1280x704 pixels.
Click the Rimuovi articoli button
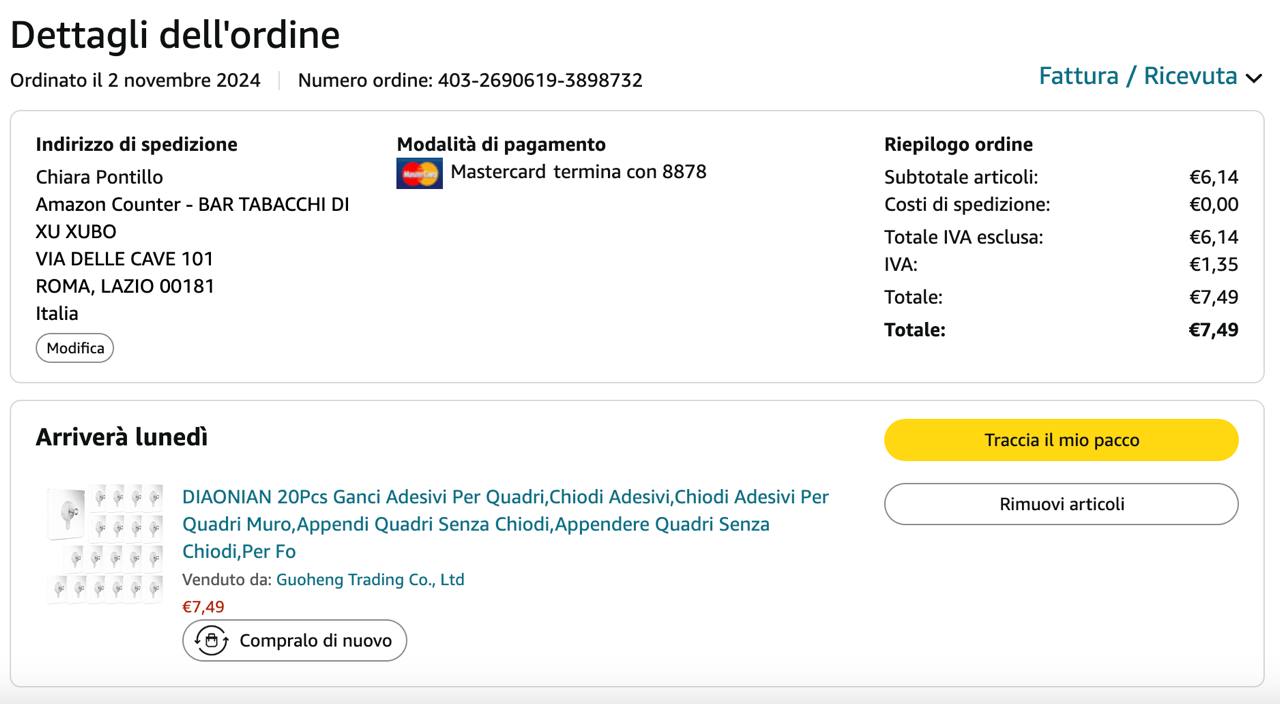click(1061, 504)
